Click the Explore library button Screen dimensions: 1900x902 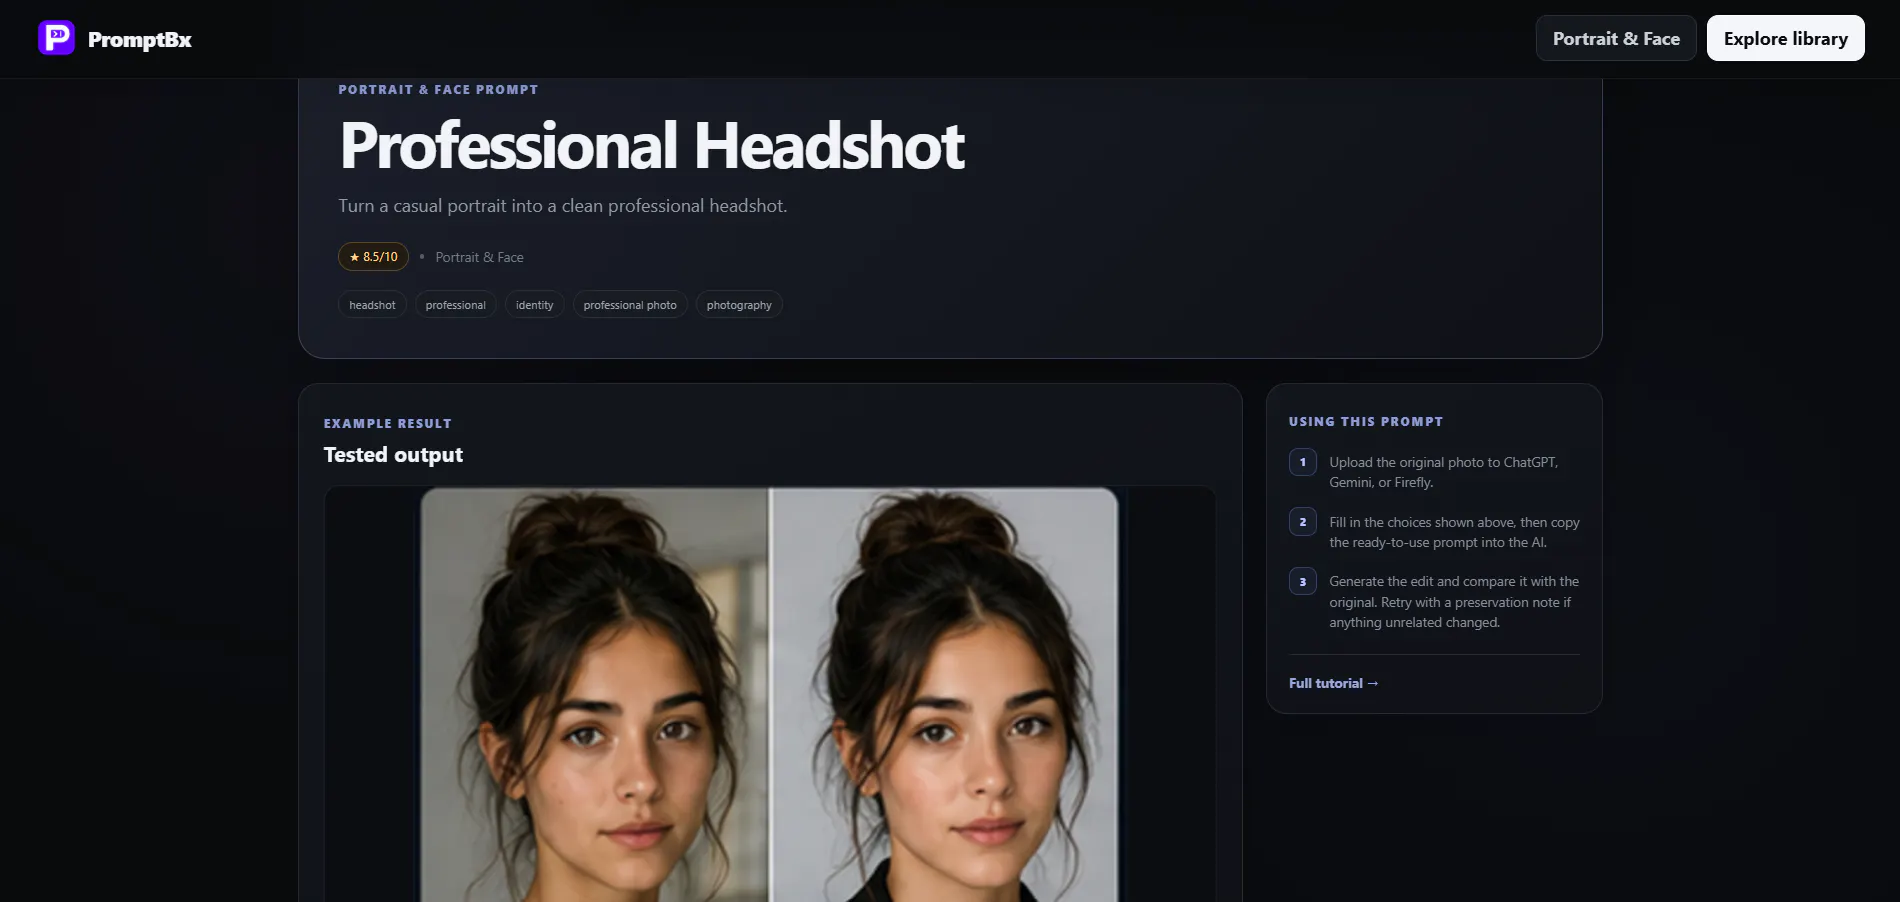coord(1786,38)
